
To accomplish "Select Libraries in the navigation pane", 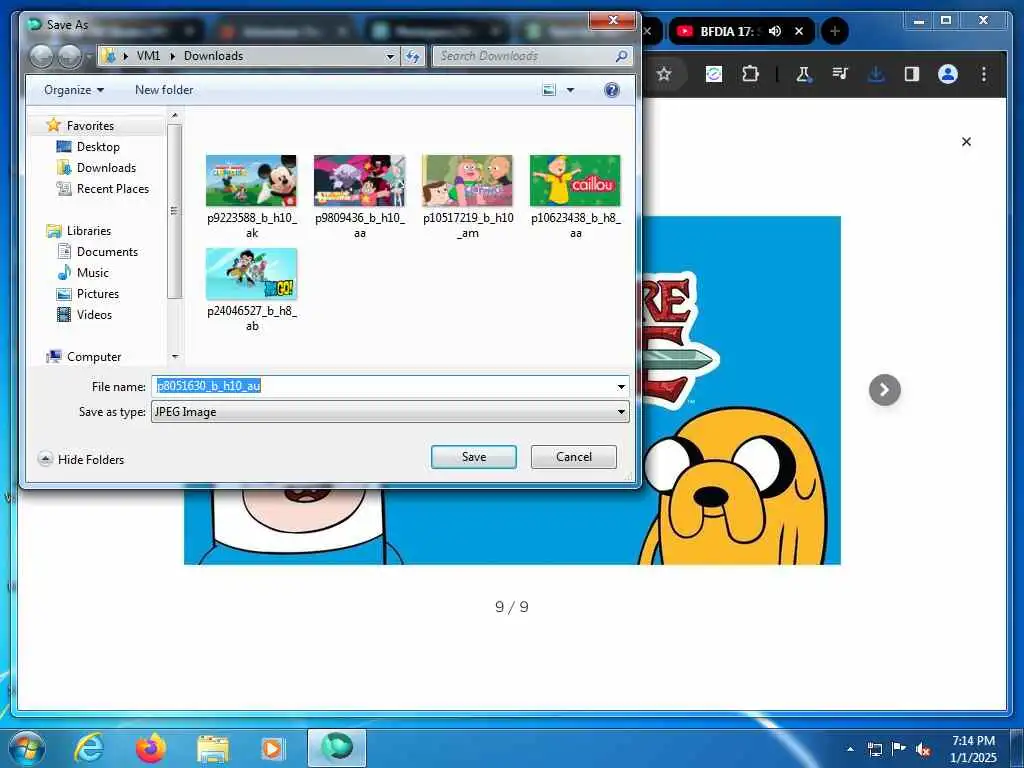I will (x=89, y=231).
